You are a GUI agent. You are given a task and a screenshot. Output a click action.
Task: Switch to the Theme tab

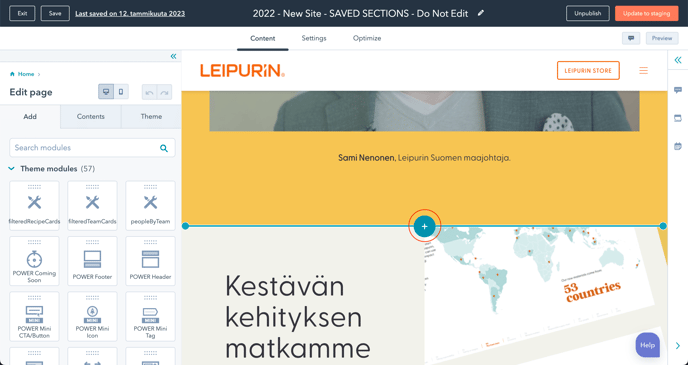click(x=151, y=116)
